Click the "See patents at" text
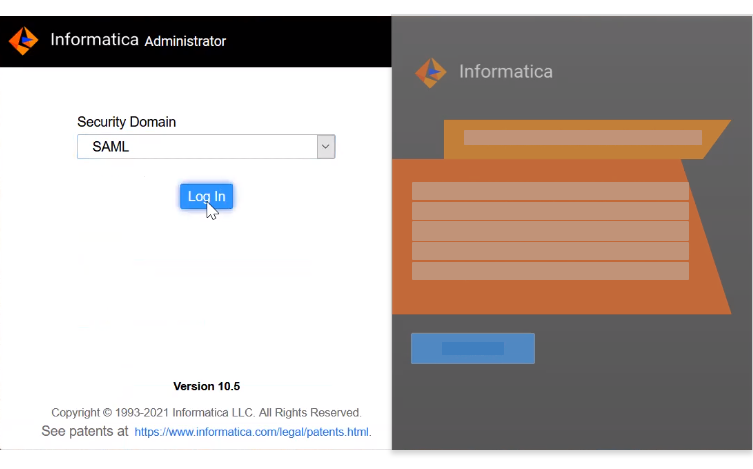Viewport: 753px width, 469px height. [x=85, y=432]
